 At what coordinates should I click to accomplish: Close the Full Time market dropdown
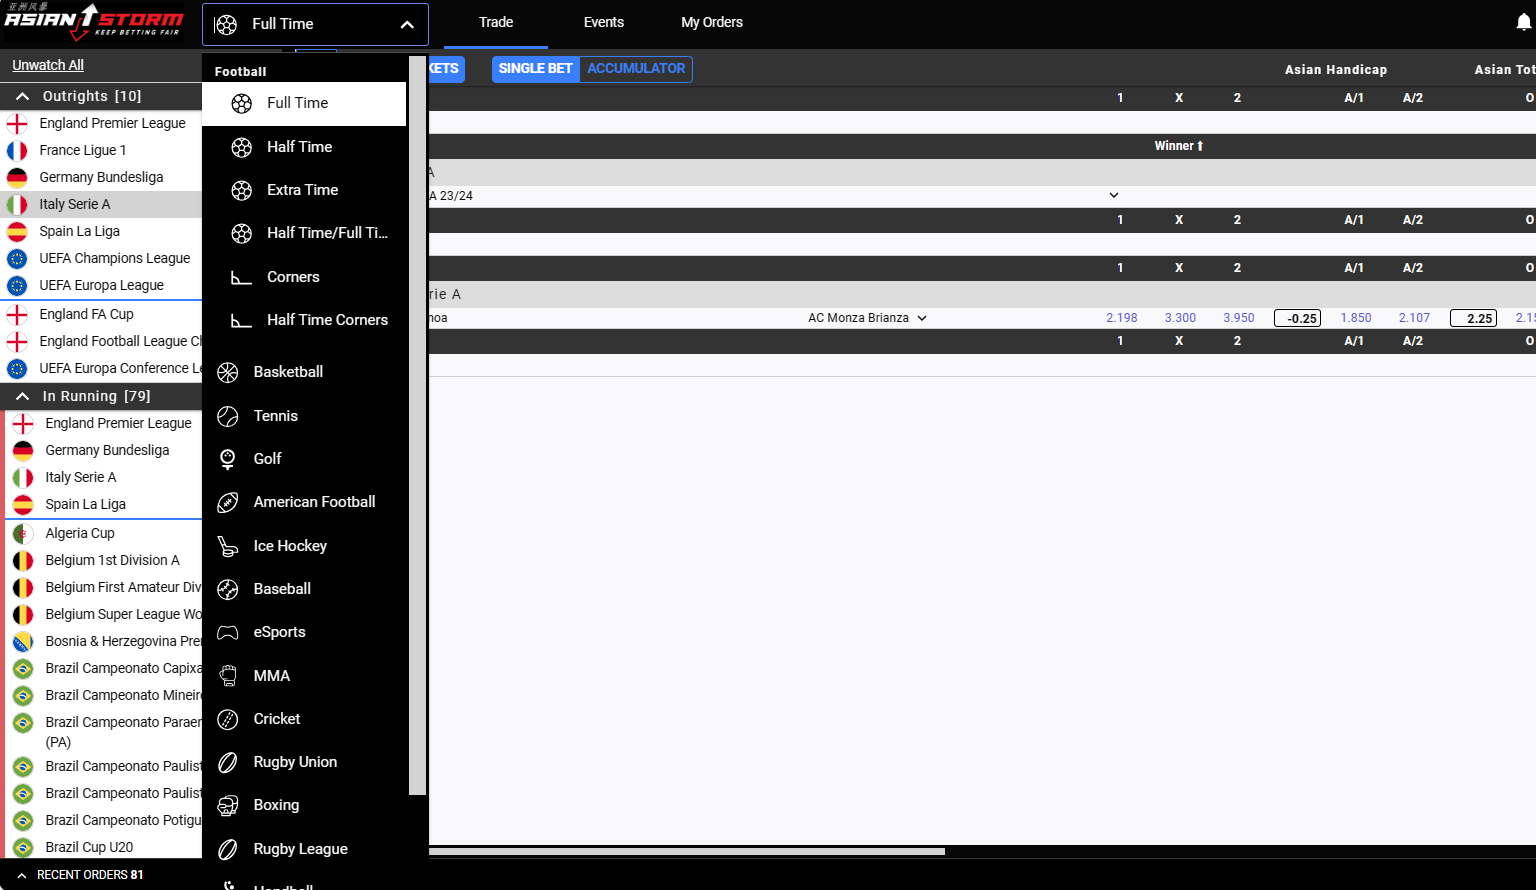click(407, 25)
